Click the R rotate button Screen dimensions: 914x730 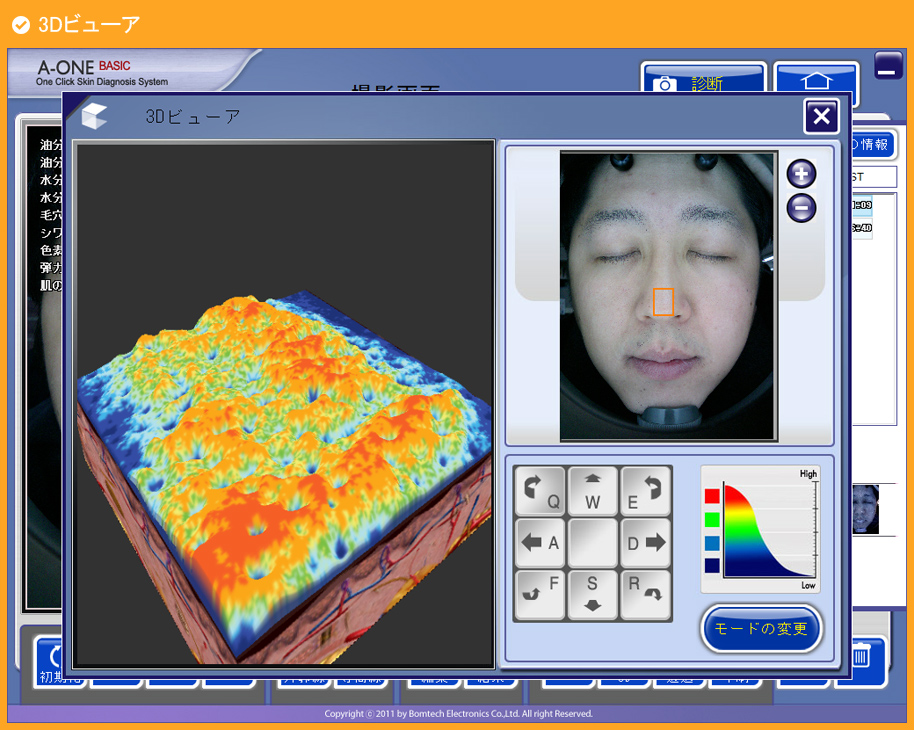645,594
